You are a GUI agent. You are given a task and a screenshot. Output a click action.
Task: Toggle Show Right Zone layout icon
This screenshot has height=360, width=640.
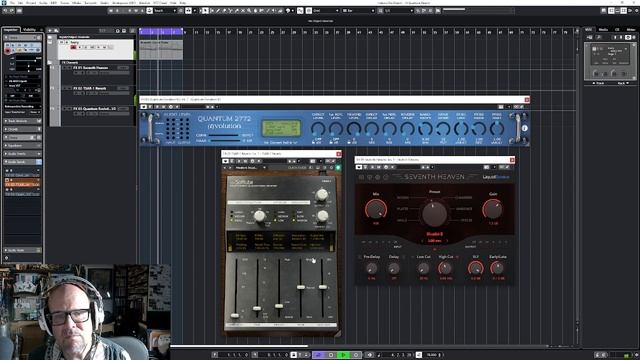point(623,11)
